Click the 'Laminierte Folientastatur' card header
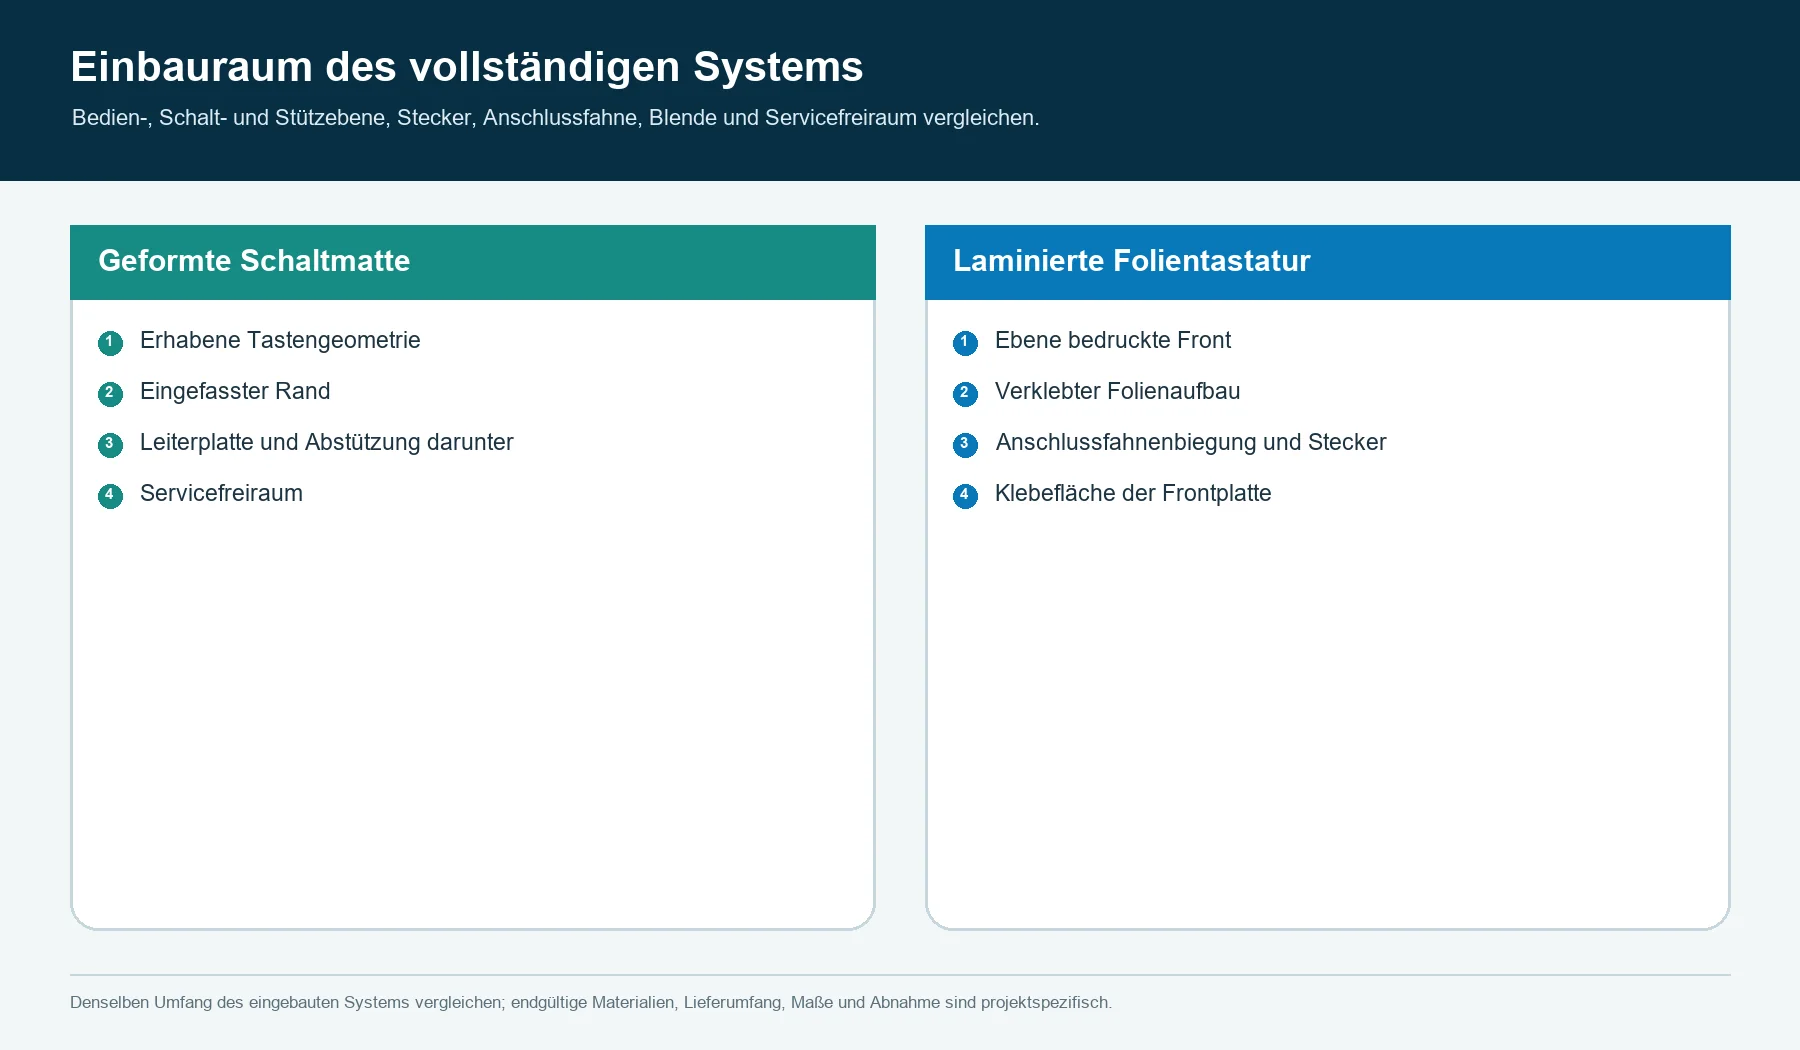Screen dimensions: 1800x1050 coord(1328,262)
